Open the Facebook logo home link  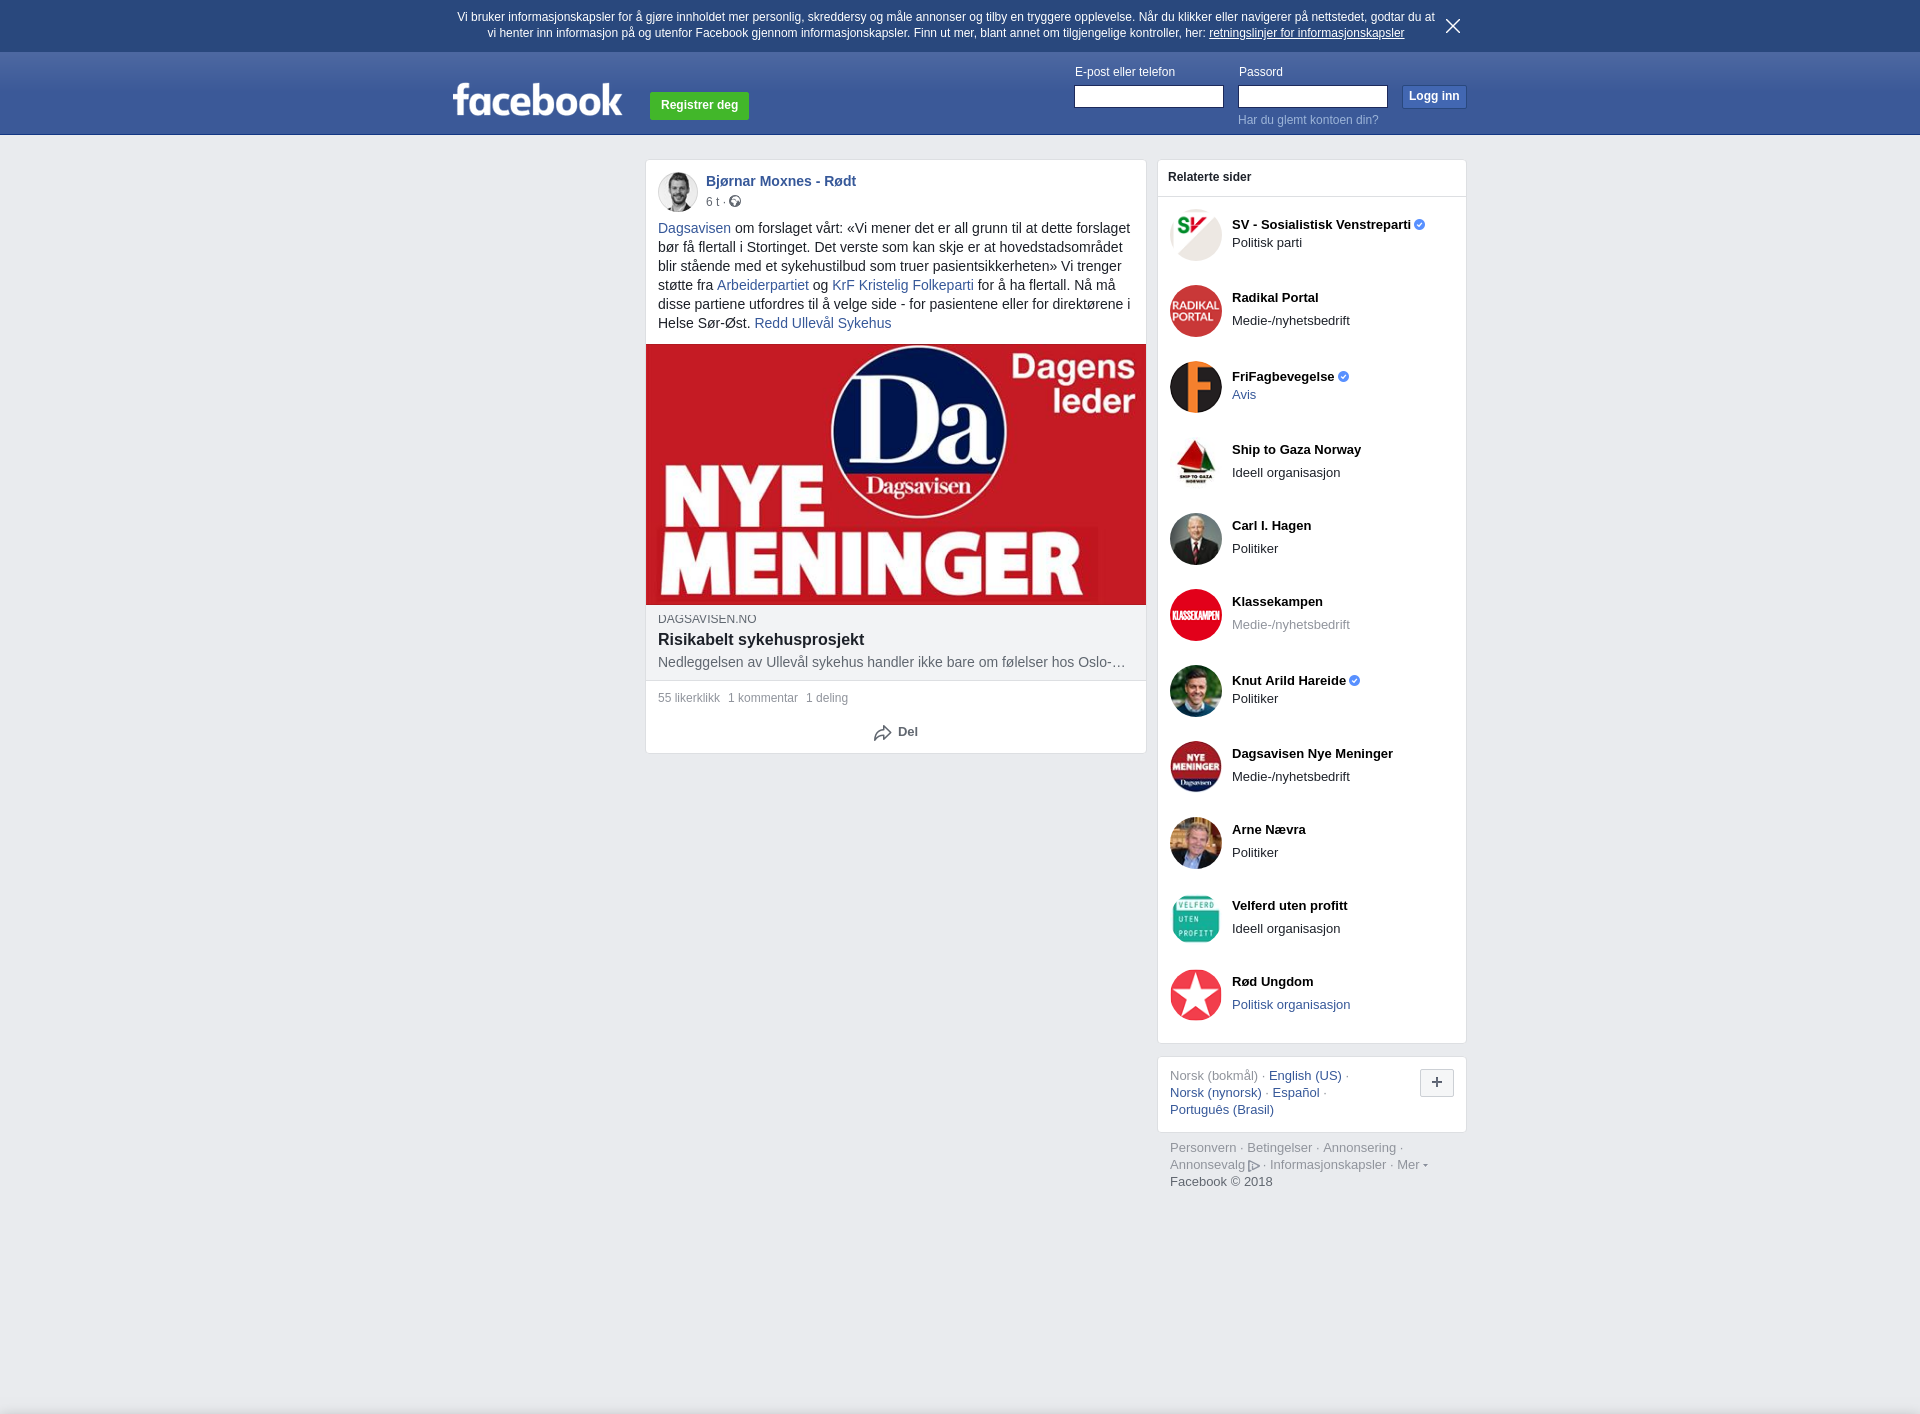click(537, 100)
